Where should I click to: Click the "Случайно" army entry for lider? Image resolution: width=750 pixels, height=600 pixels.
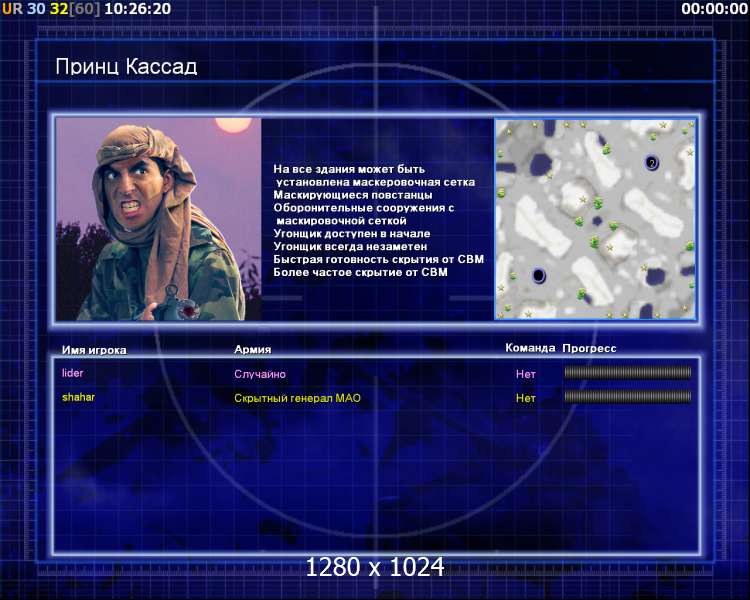coord(259,374)
